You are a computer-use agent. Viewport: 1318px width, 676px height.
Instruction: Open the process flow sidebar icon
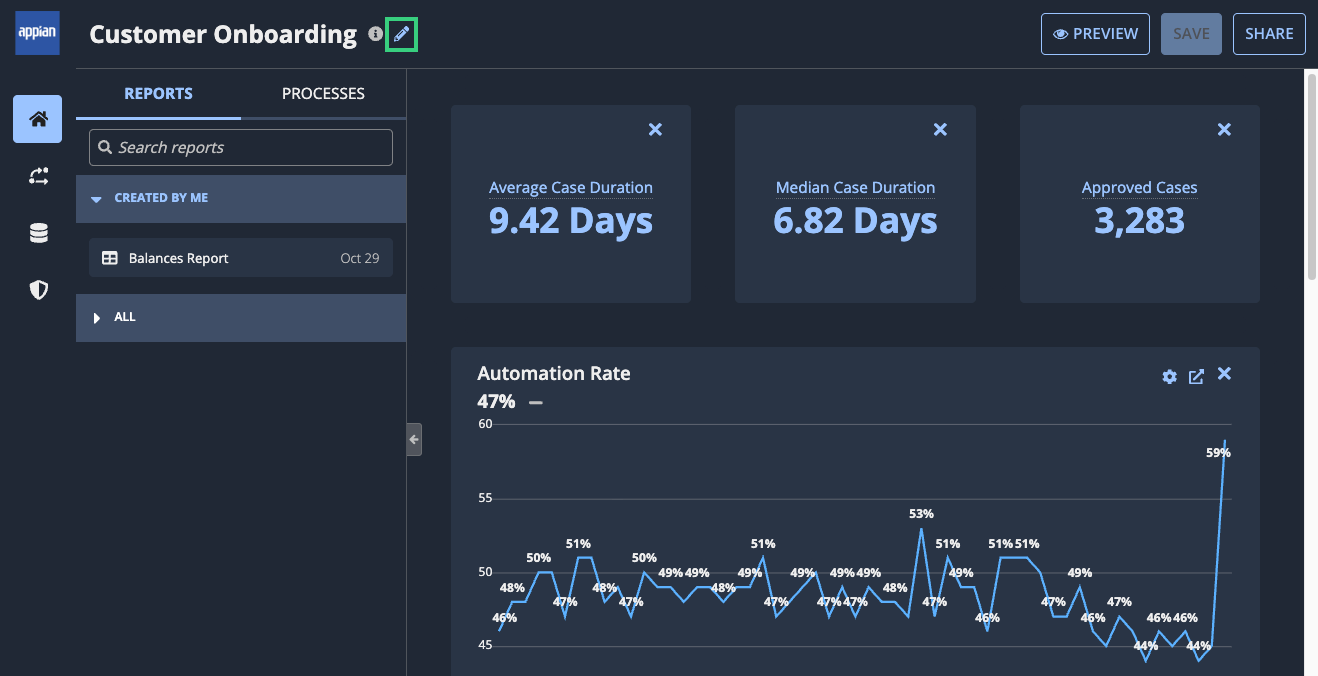[38, 177]
